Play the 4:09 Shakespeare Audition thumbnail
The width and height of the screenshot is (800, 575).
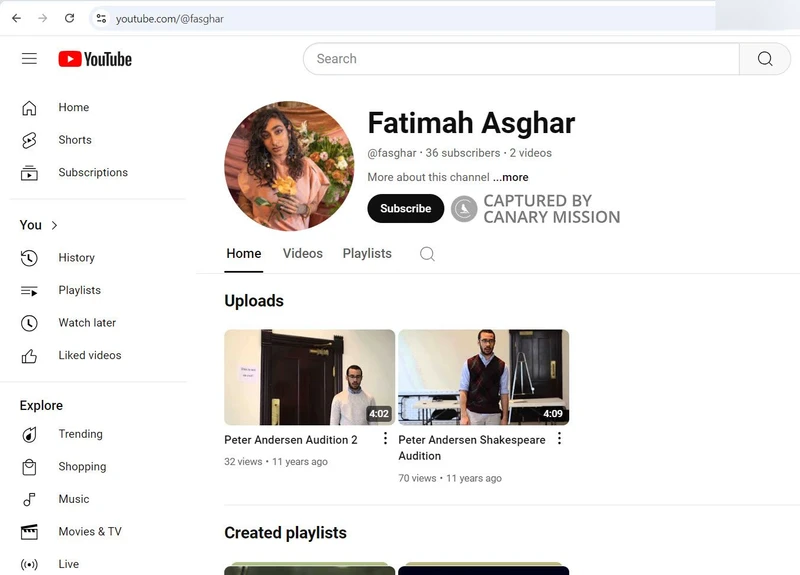pyautogui.click(x=484, y=377)
